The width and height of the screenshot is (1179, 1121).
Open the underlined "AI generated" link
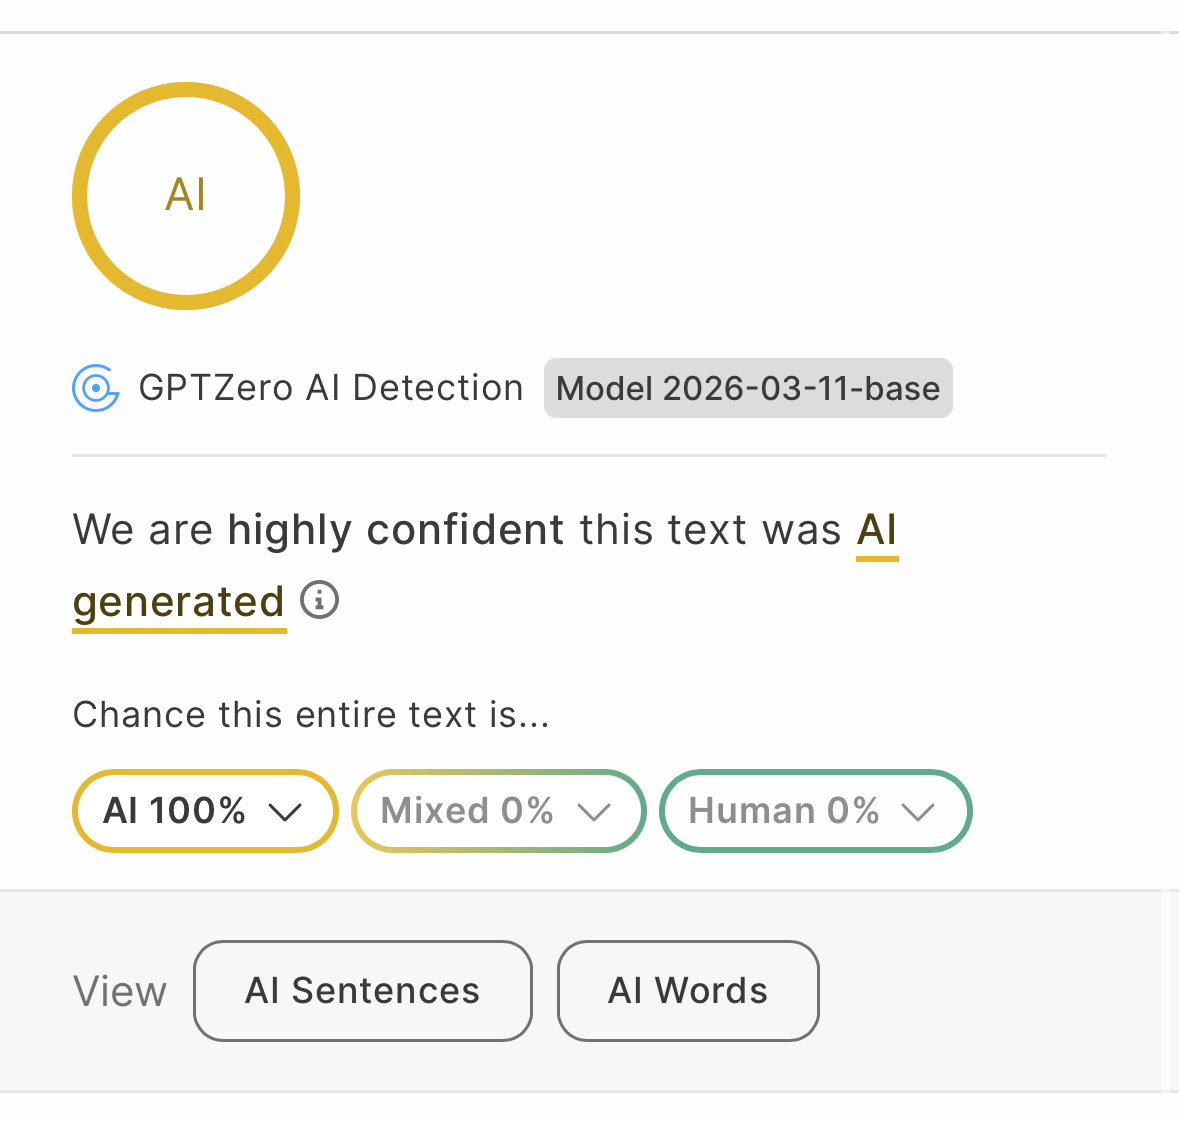pos(877,530)
